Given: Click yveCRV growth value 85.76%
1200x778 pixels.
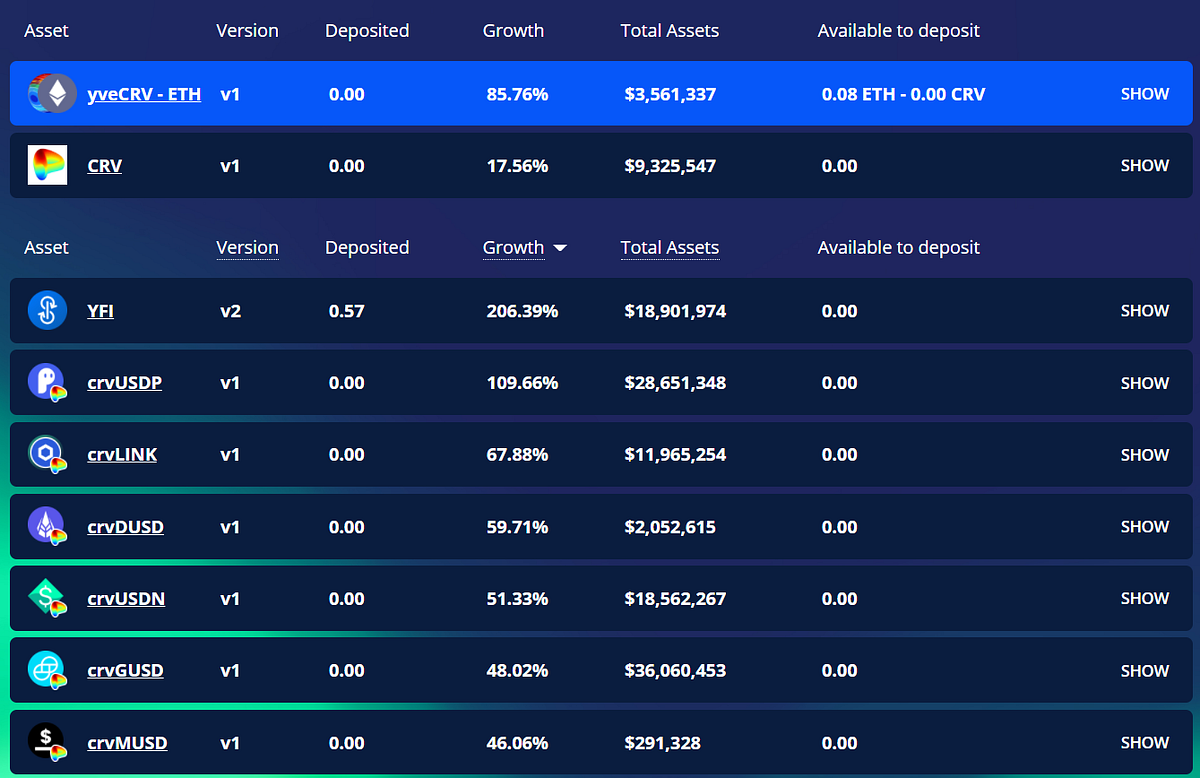Looking at the screenshot, I should [x=516, y=94].
